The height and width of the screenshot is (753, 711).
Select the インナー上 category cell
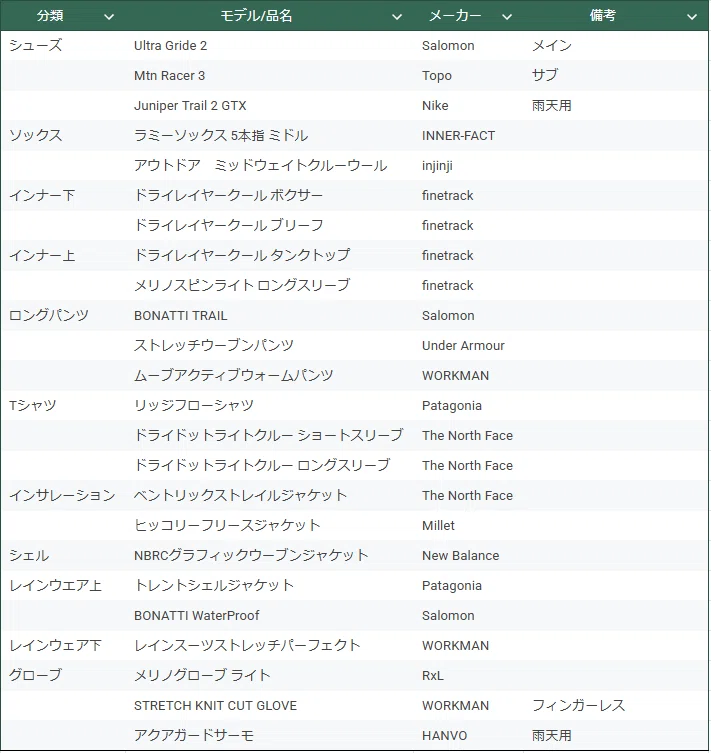(42, 255)
